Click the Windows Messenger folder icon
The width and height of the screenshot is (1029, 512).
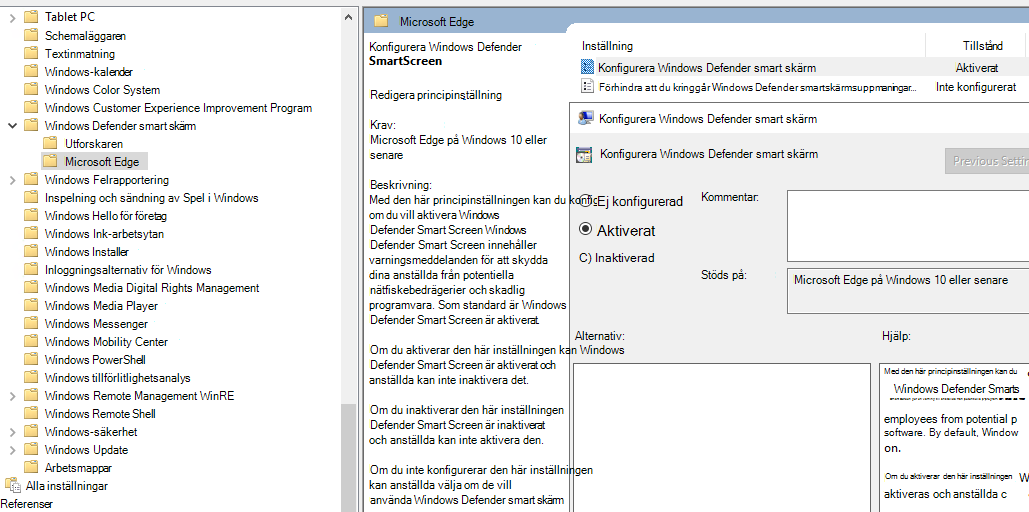(x=31, y=324)
